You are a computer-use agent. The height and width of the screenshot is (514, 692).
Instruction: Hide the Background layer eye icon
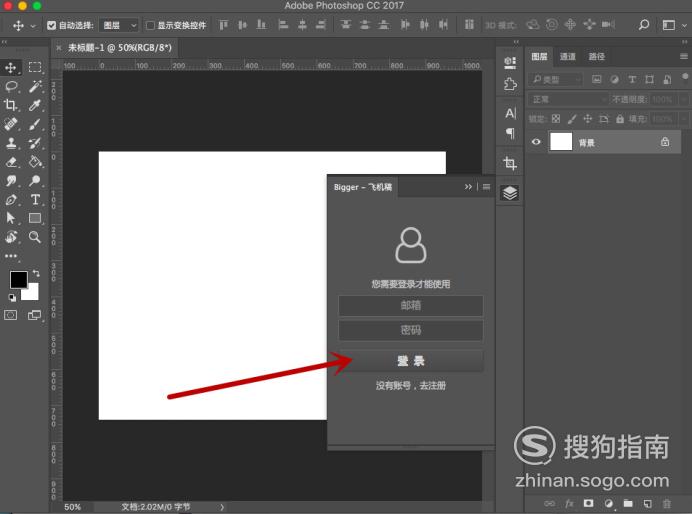(x=536, y=142)
